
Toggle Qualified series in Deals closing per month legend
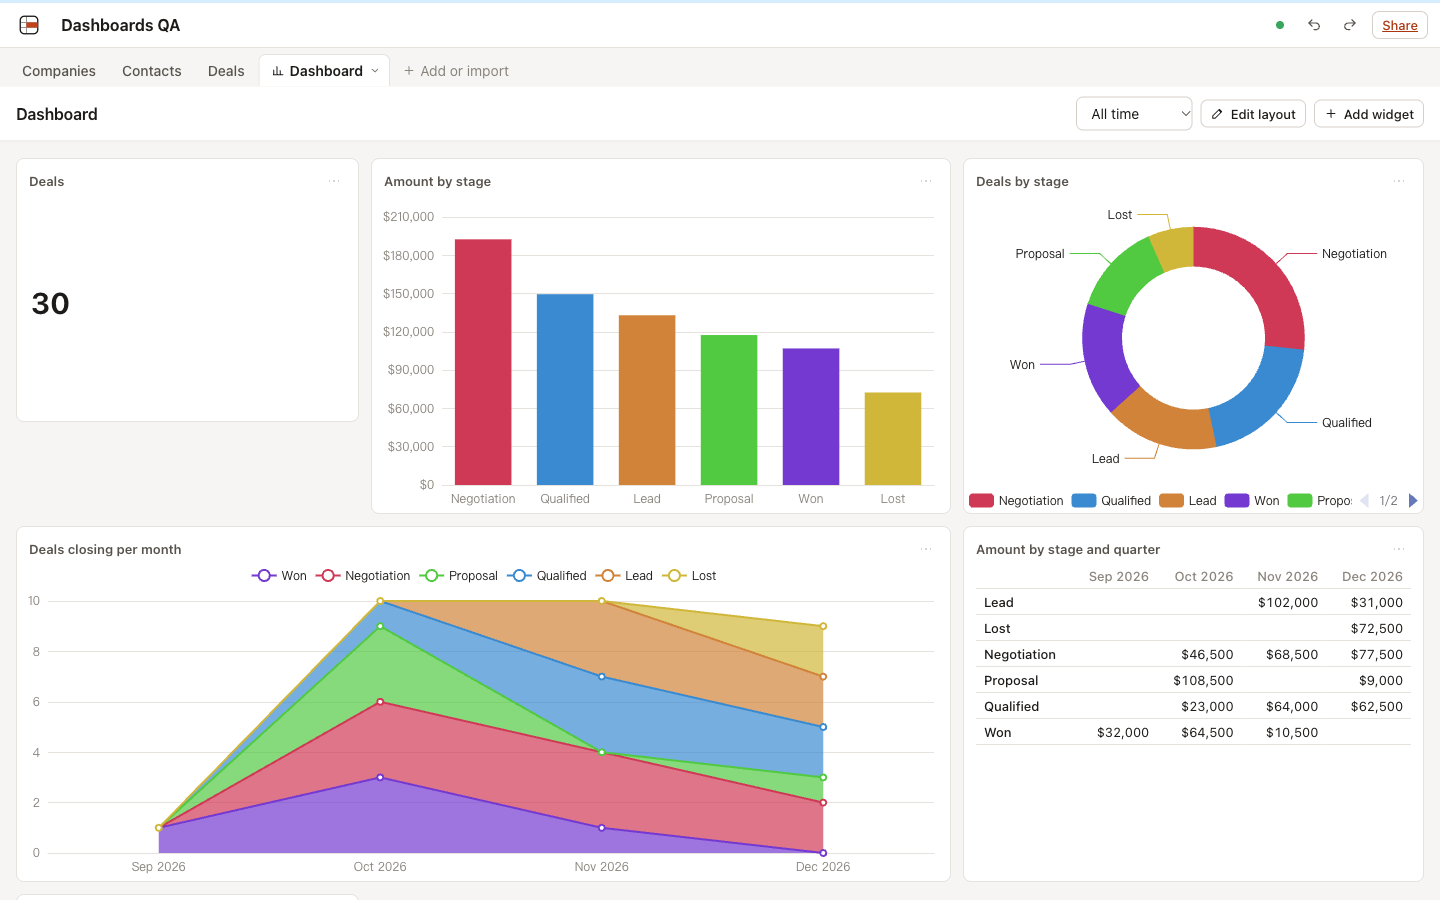point(547,576)
